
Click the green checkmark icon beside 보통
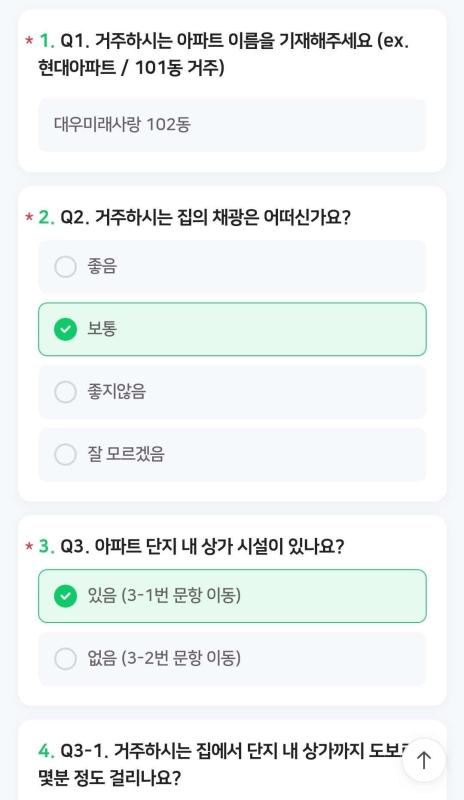coord(65,329)
